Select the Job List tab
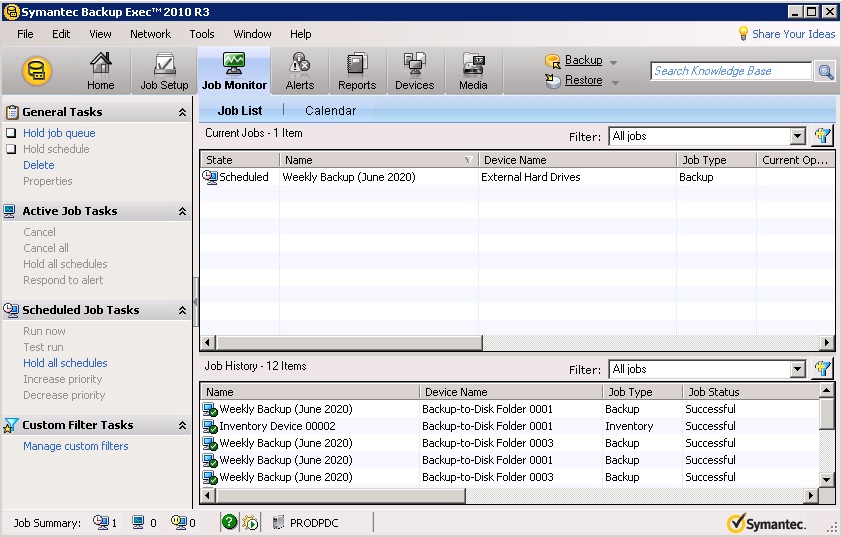 tap(239, 111)
